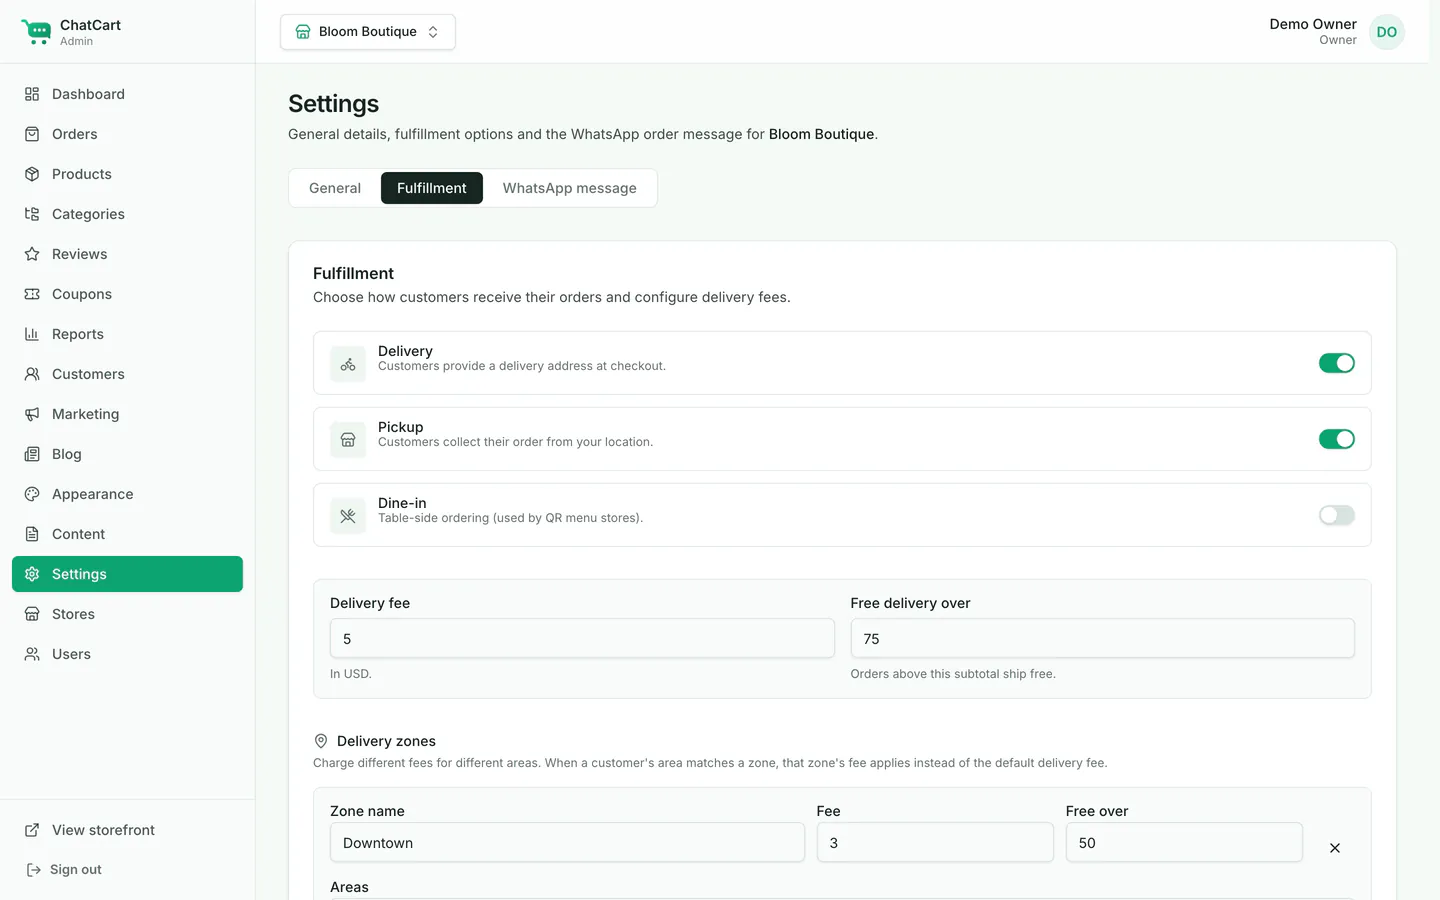Screen dimensions: 1440x900
Task: Click the Downtown zone Fee input
Action: tap(935, 842)
